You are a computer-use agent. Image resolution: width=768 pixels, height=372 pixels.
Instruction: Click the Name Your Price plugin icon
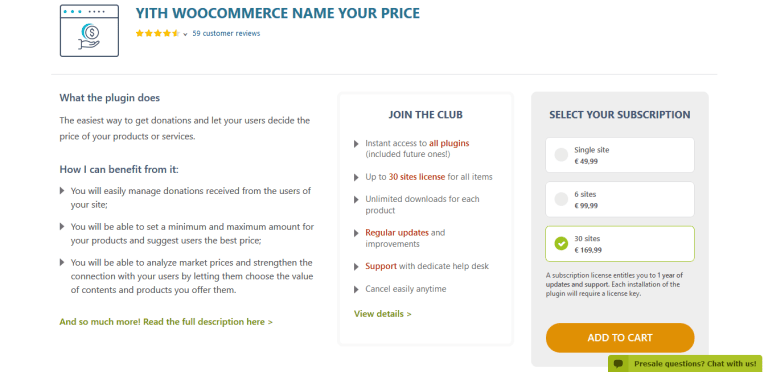pos(89,31)
